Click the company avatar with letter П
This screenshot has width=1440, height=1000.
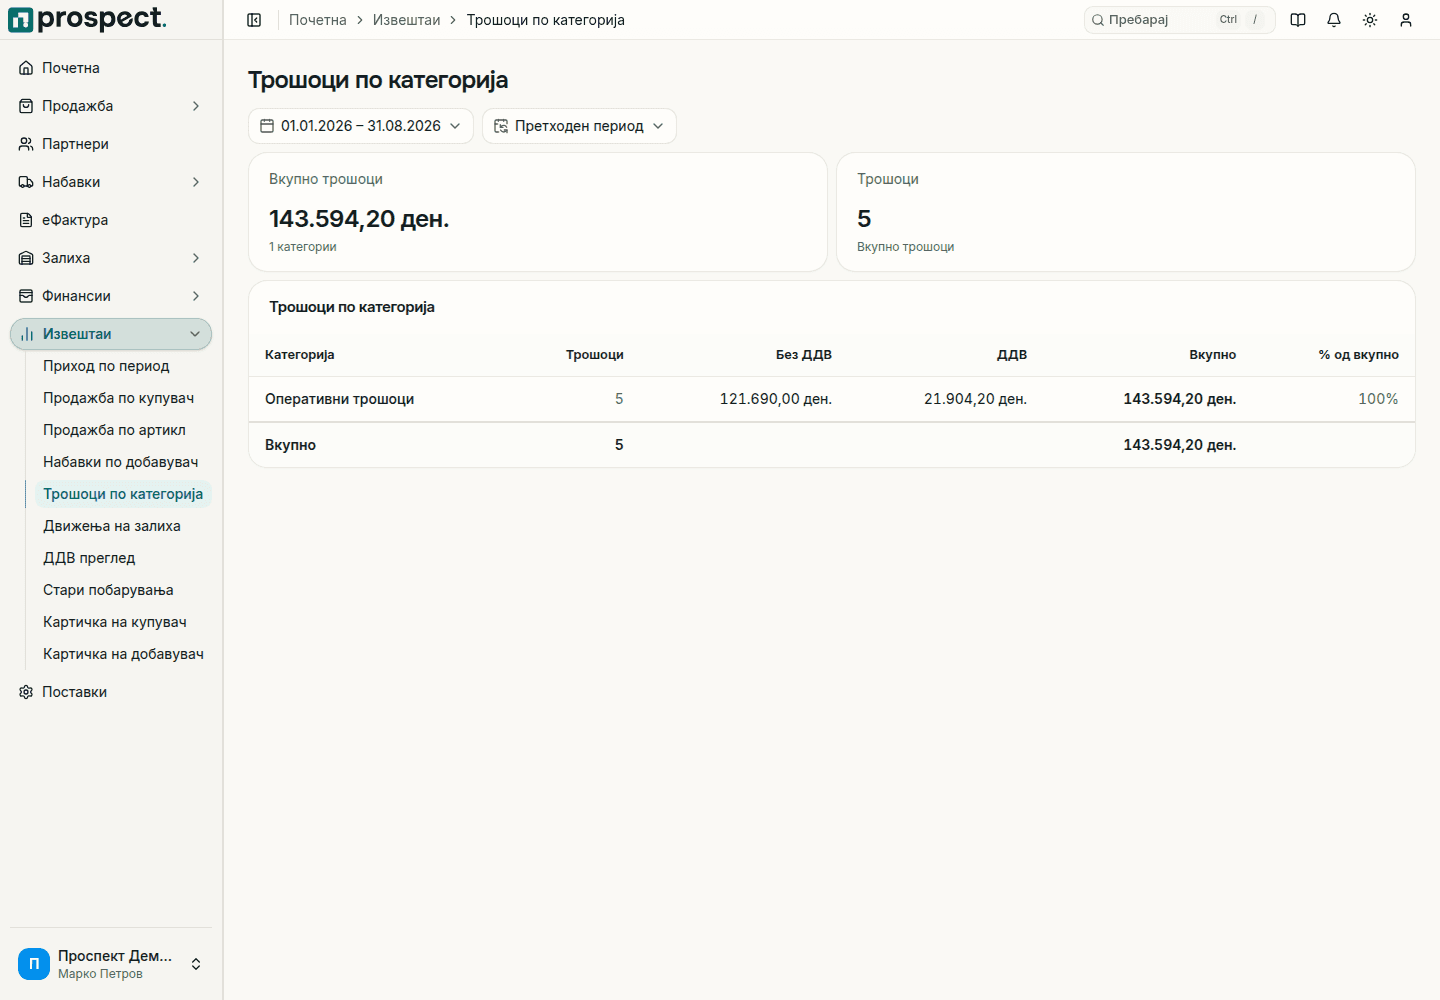coord(34,964)
